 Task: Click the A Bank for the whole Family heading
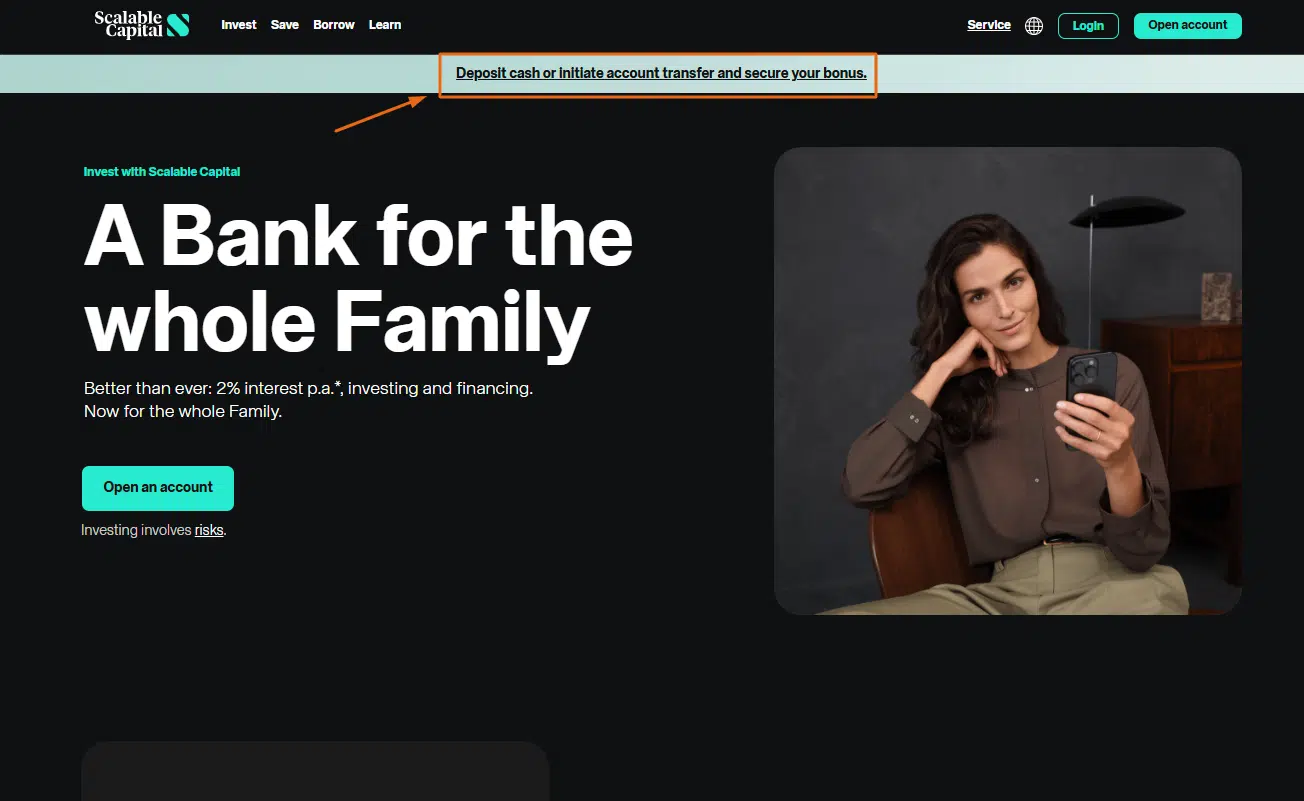[x=358, y=281]
